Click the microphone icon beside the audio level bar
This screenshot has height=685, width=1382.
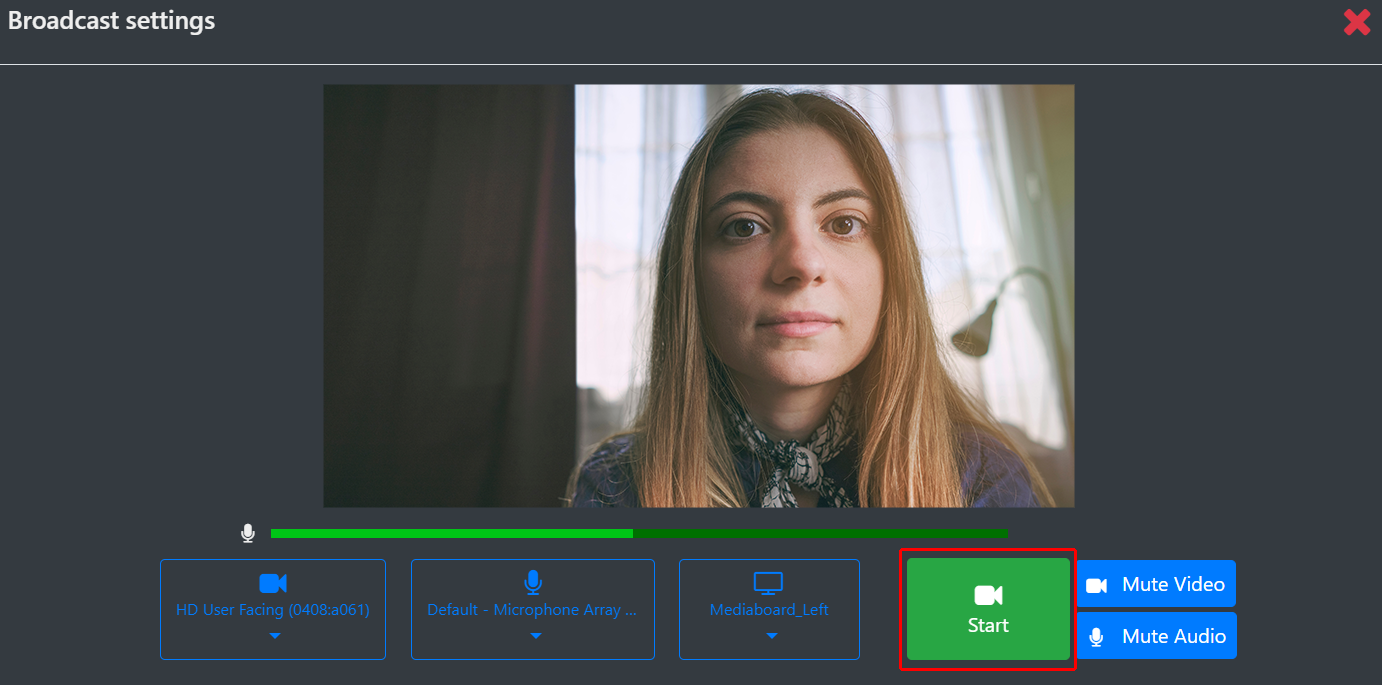pyautogui.click(x=248, y=534)
